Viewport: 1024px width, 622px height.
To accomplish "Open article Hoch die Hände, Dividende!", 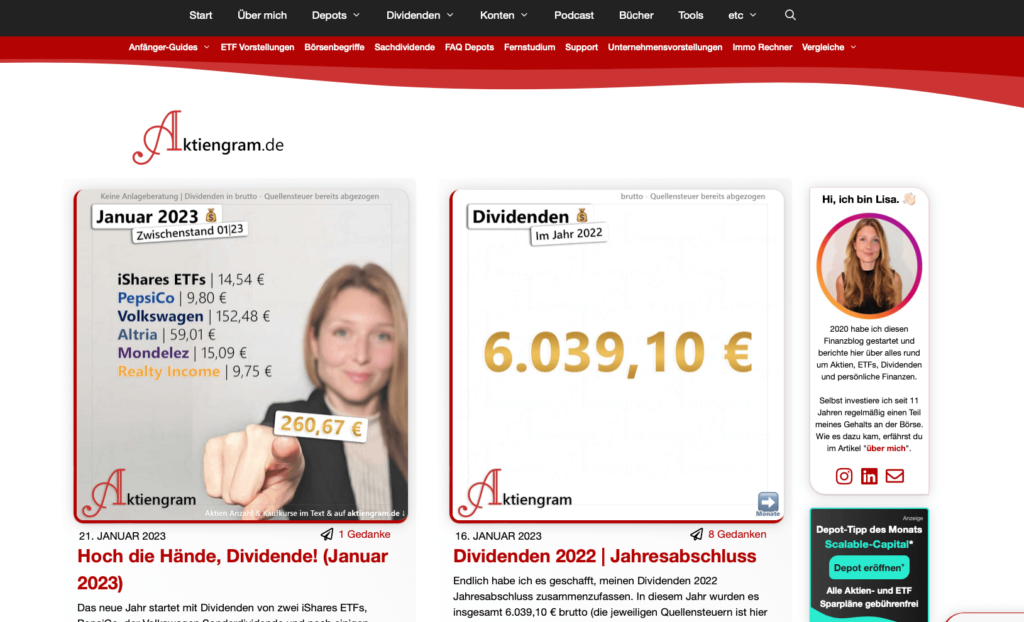I will pos(232,569).
